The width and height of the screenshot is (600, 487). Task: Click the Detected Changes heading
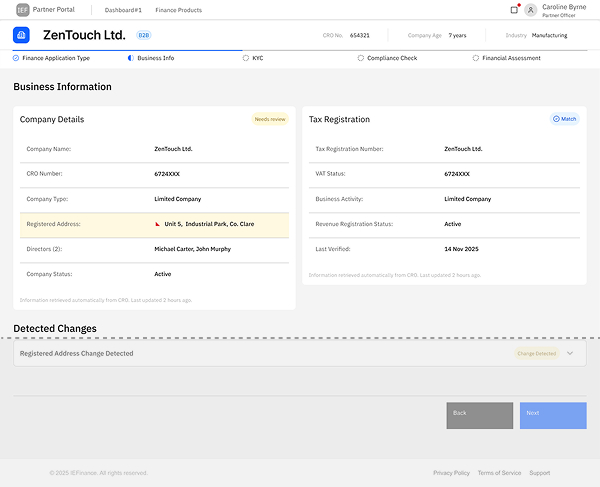click(x=55, y=329)
